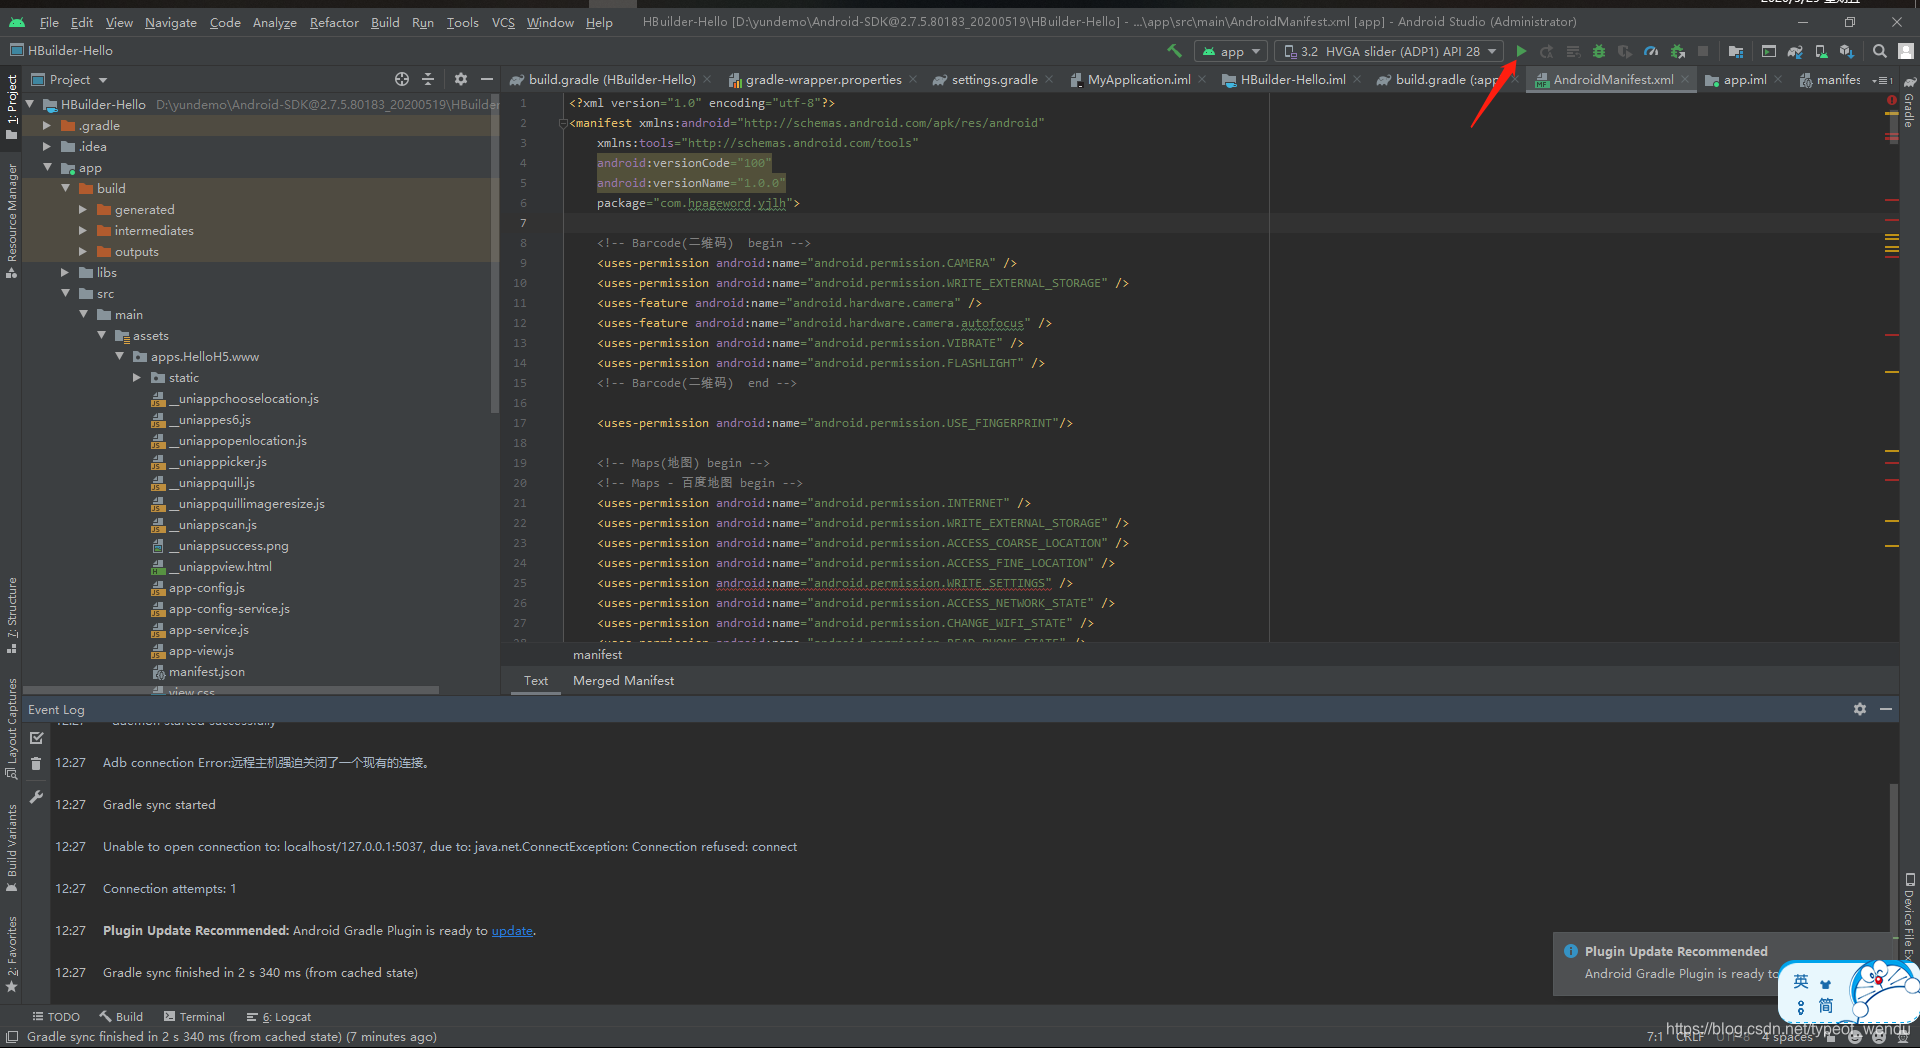The height and width of the screenshot is (1048, 1920).
Task: Open the Gradle tool window on right edge
Action: 1909,104
